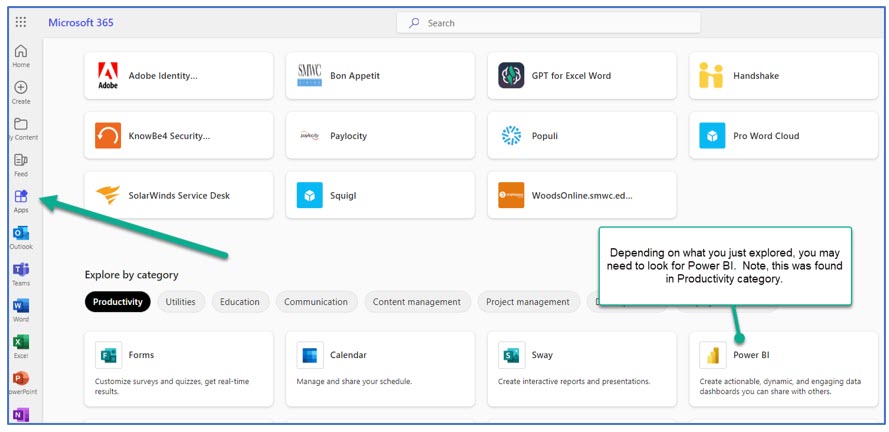The width and height of the screenshot is (889, 432).
Task: Click 'Create interactive reports and presentations.' text
Action: [574, 382]
